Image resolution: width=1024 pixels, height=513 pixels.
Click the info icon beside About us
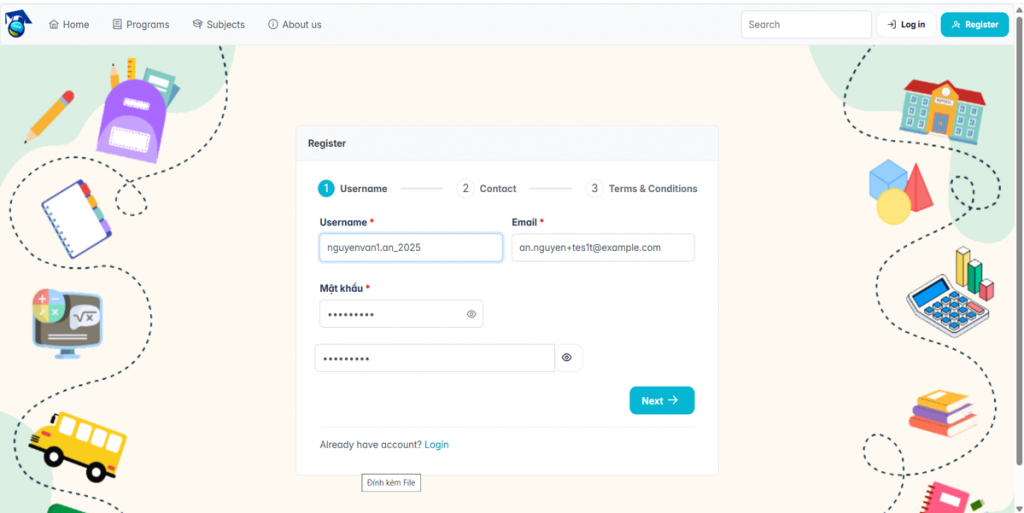click(273, 24)
